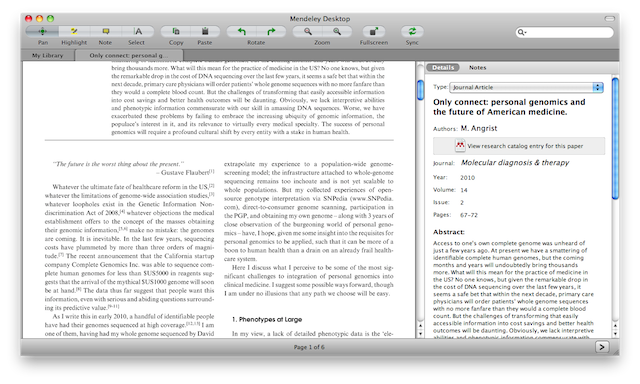Switch to the text Select tool
The image size is (640, 384).
138,31
